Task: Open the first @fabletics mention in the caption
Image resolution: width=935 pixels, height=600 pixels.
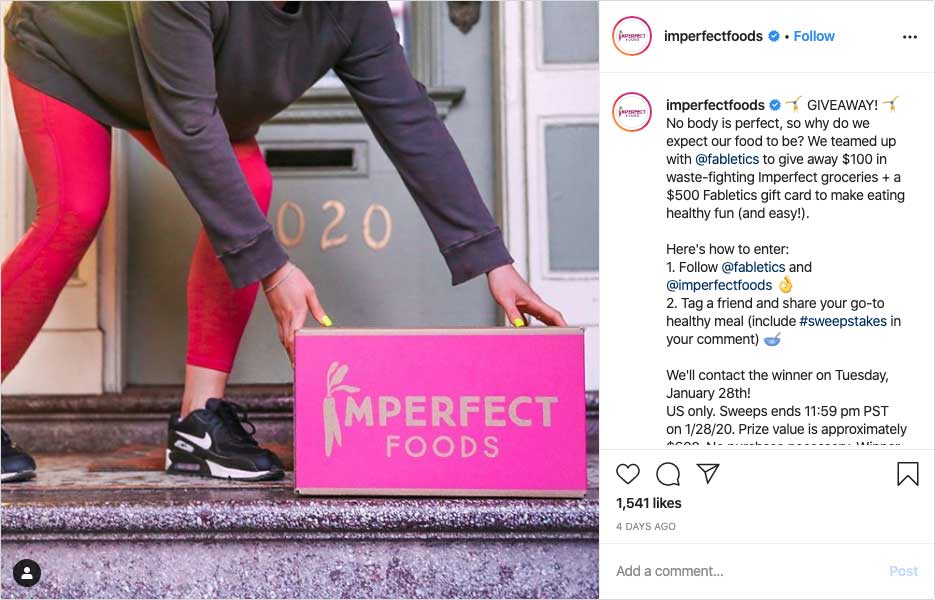Action: [x=727, y=159]
